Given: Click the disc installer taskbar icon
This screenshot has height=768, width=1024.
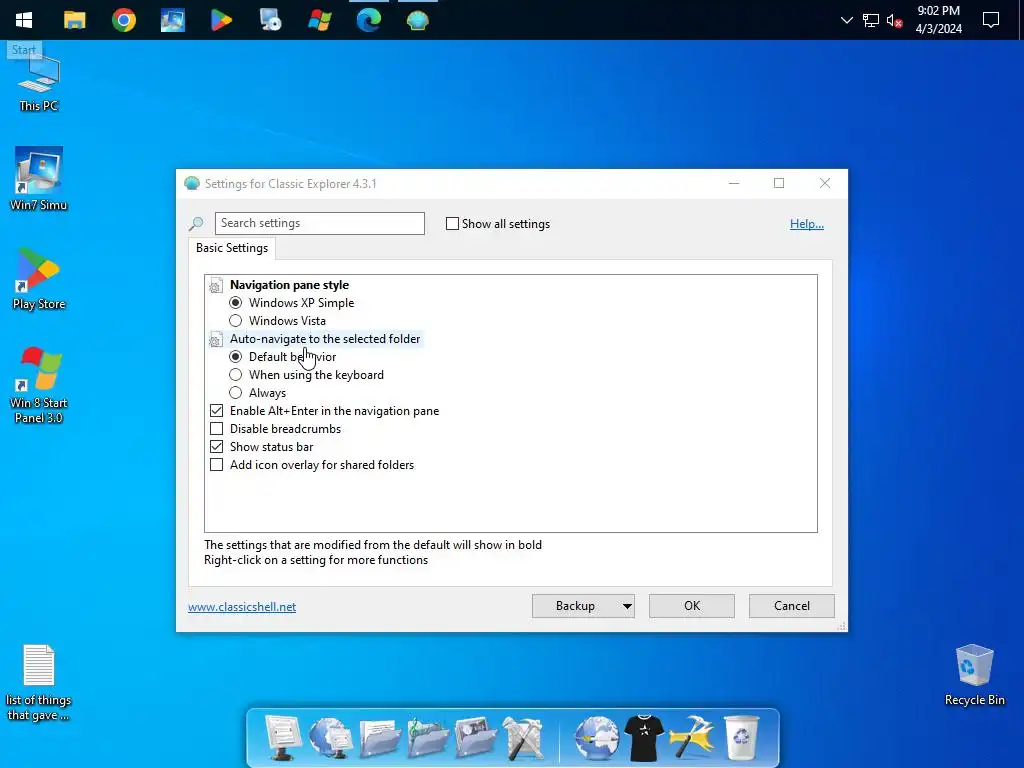Looking at the screenshot, I should tap(270, 20).
